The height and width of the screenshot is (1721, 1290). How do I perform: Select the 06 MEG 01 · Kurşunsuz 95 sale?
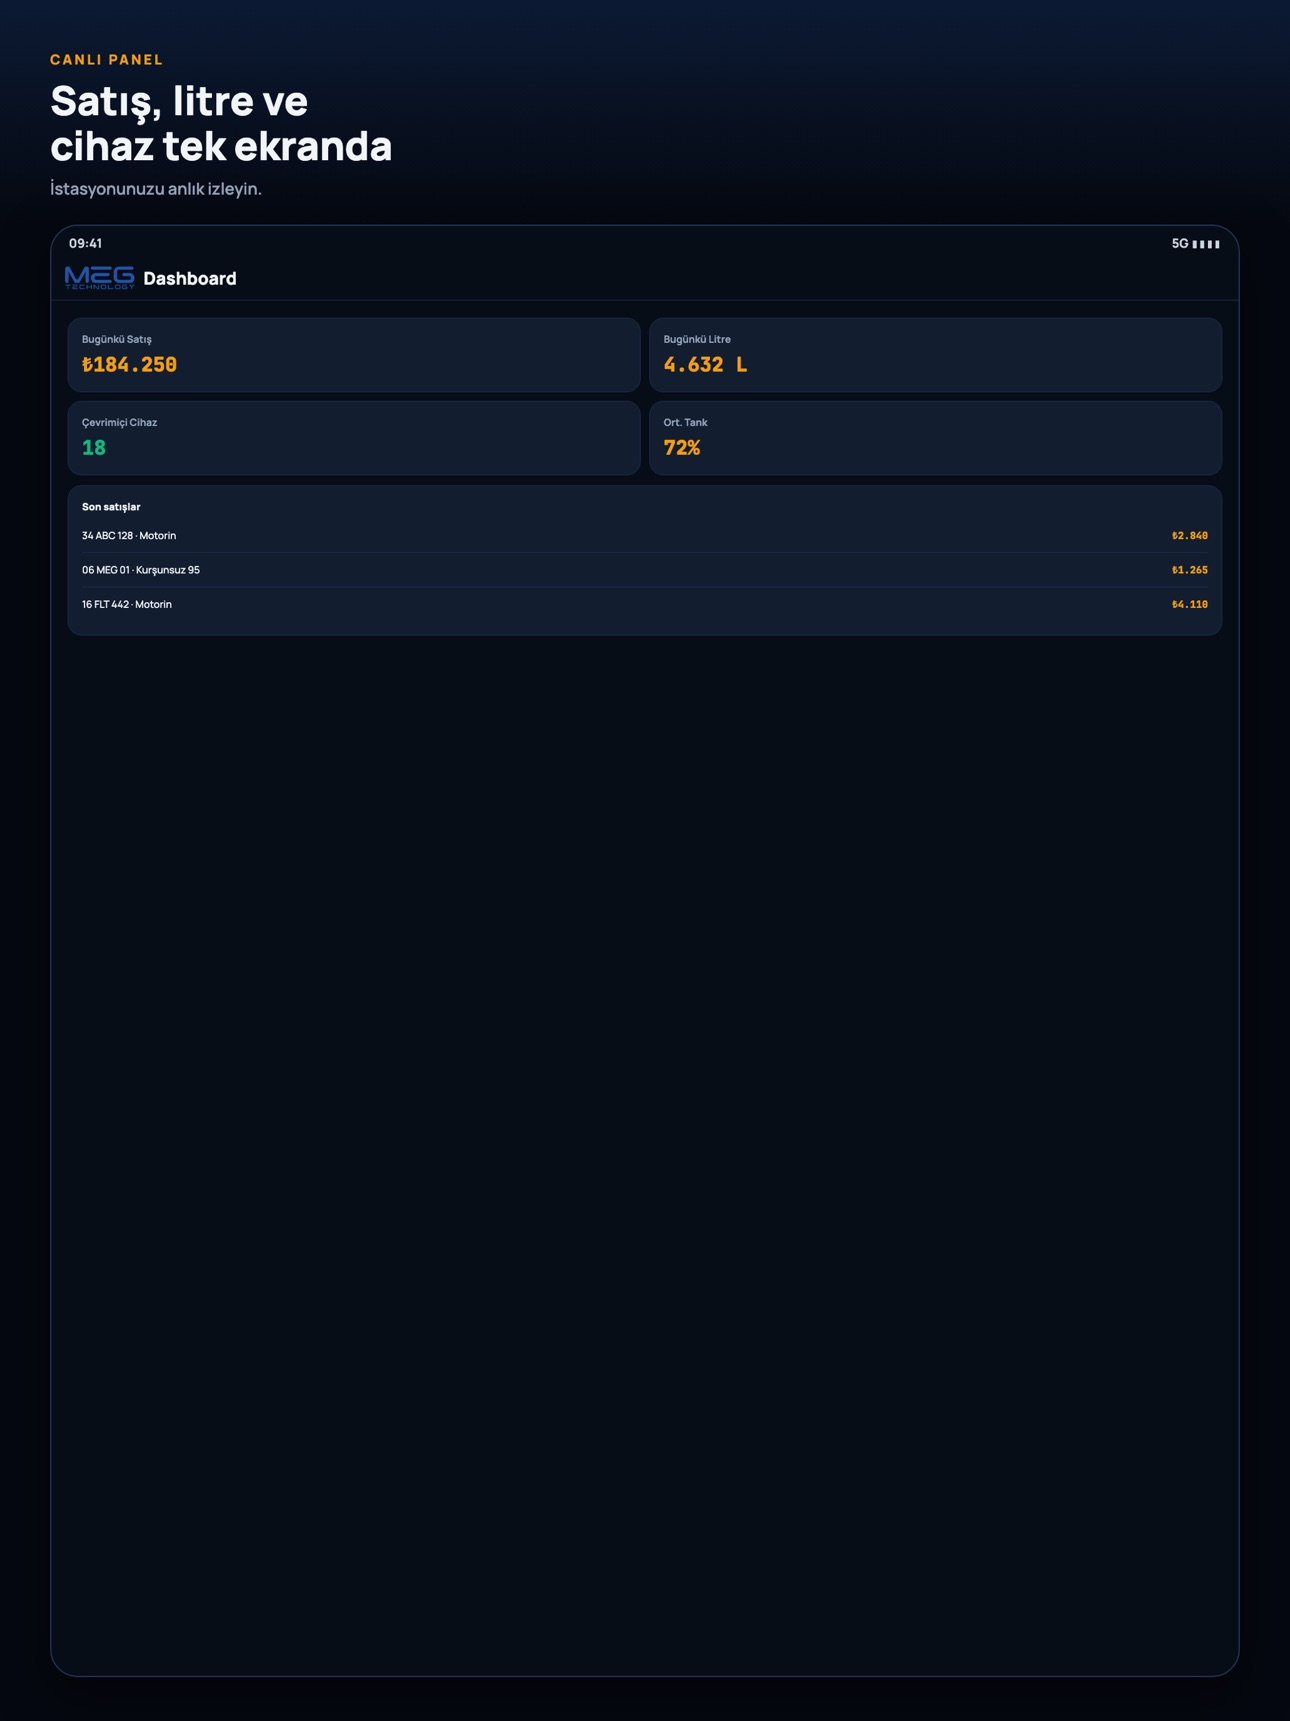[645, 570]
